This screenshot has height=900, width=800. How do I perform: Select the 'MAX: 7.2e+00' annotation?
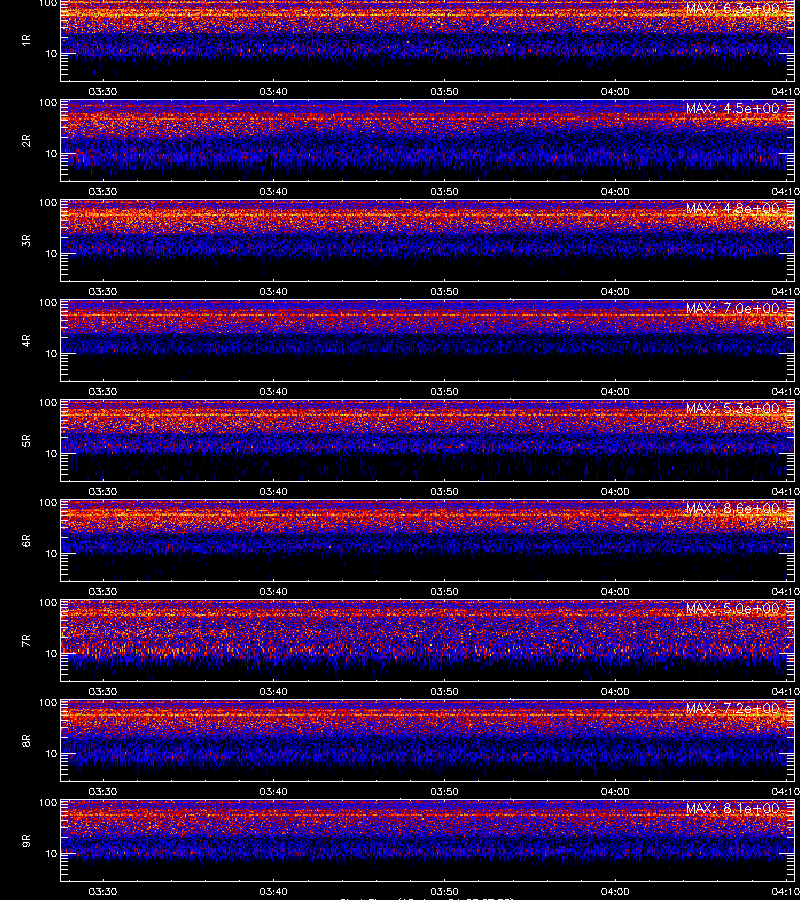coord(732,709)
